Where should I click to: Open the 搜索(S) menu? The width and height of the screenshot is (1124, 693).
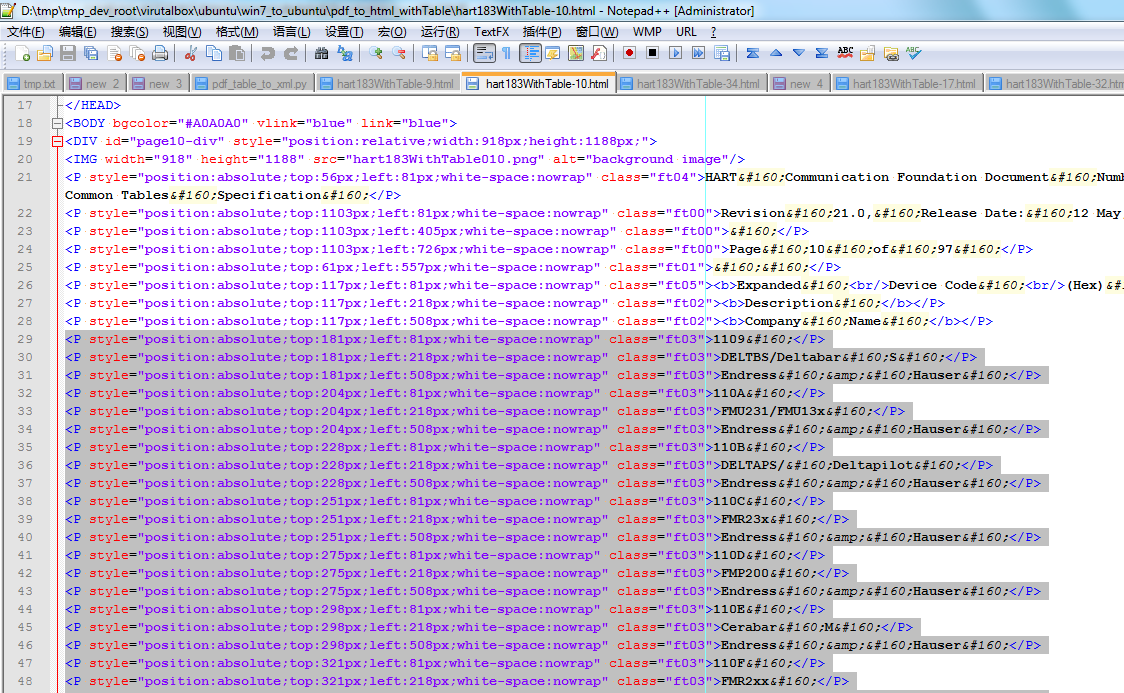(130, 32)
